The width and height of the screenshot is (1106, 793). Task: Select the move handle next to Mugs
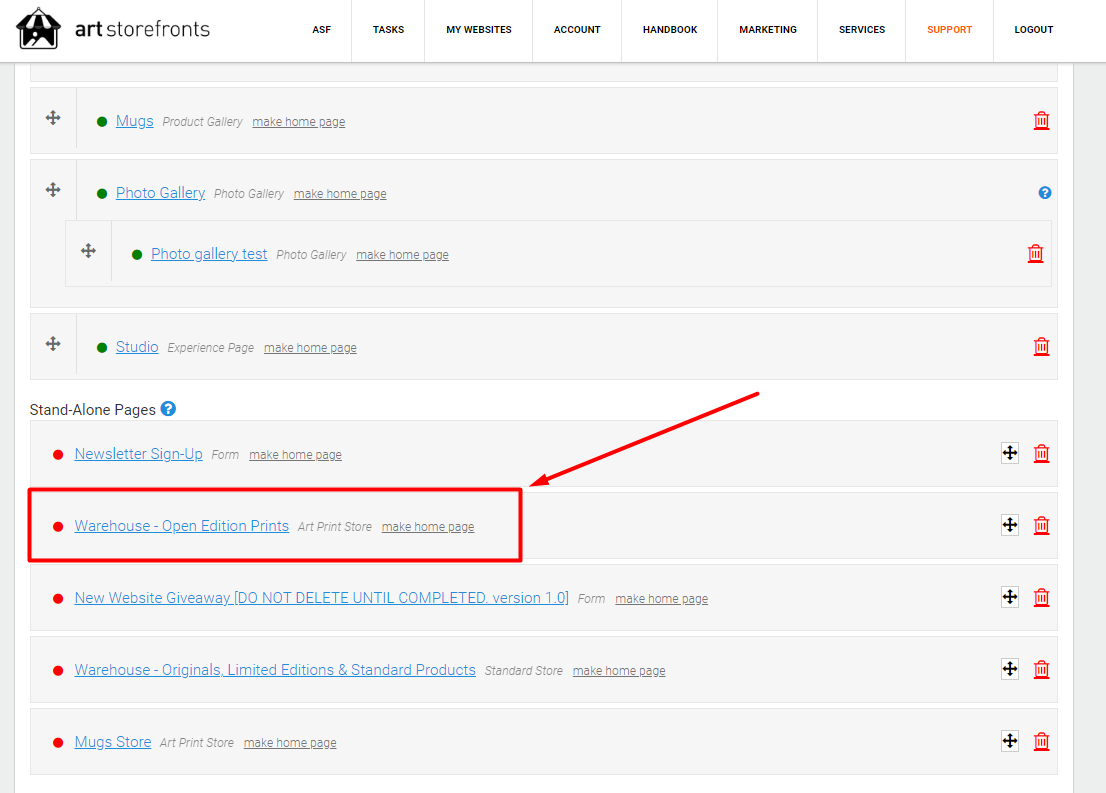point(52,117)
